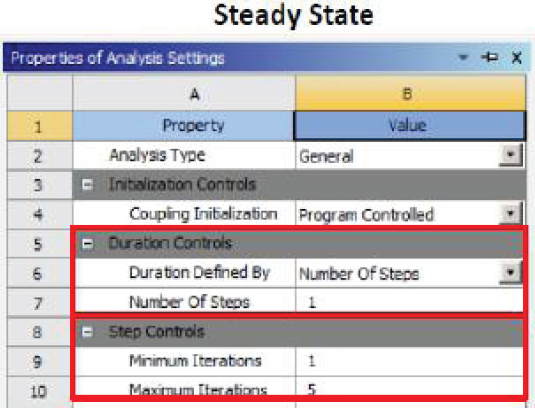Select row header 10

(x=40, y=391)
